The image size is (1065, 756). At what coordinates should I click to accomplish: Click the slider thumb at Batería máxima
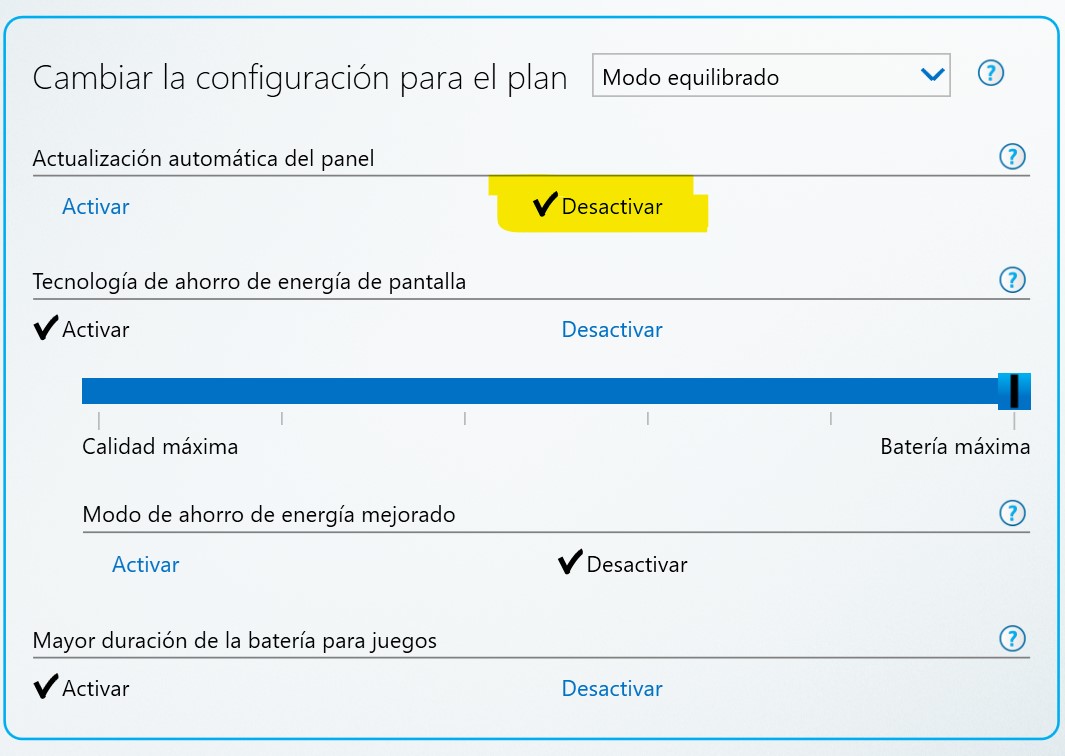(1014, 391)
